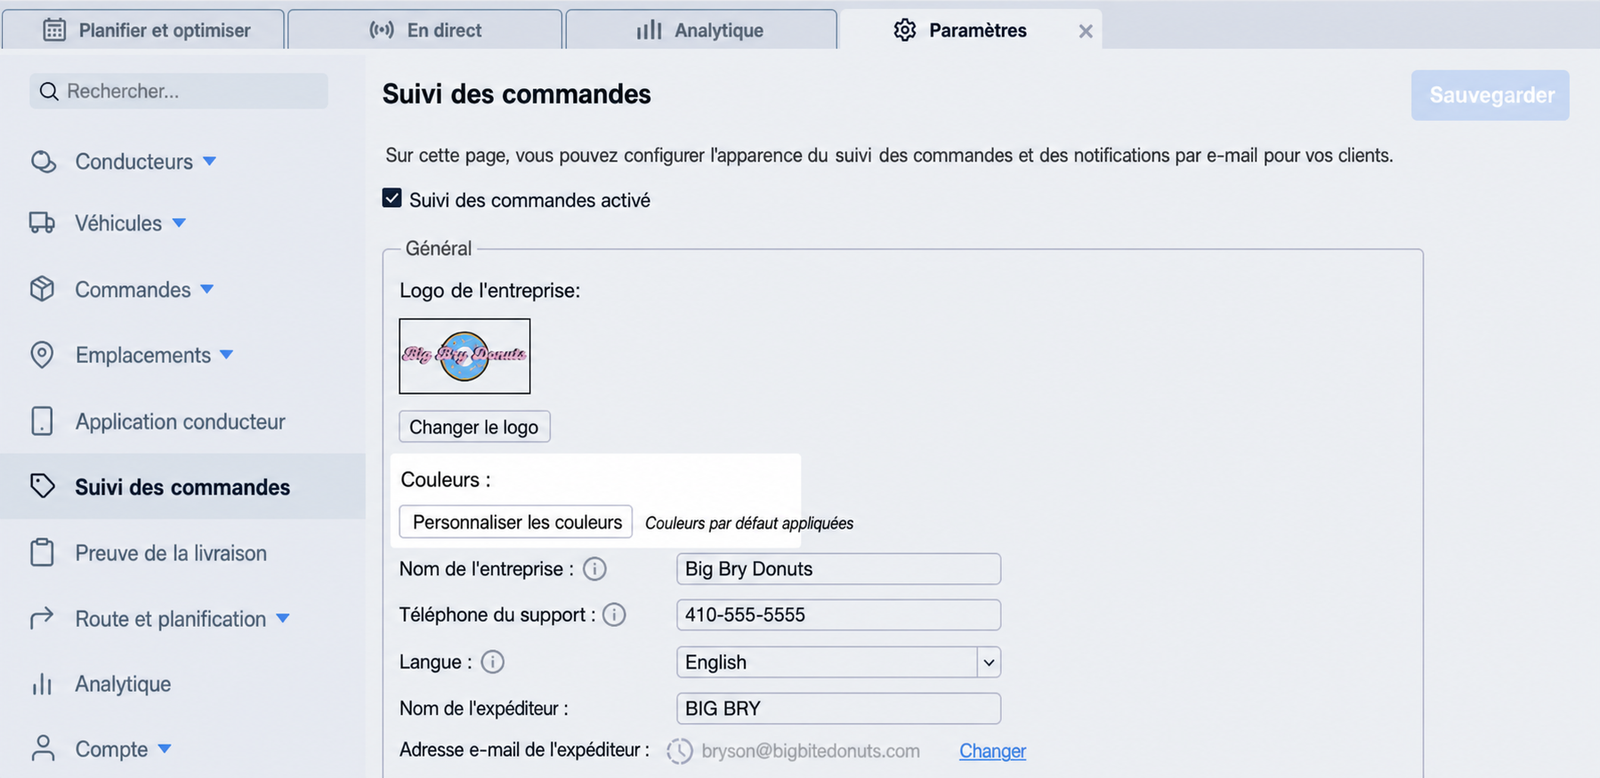Click info icon beside Téléphone du support
The width and height of the screenshot is (1600, 778).
(x=614, y=614)
